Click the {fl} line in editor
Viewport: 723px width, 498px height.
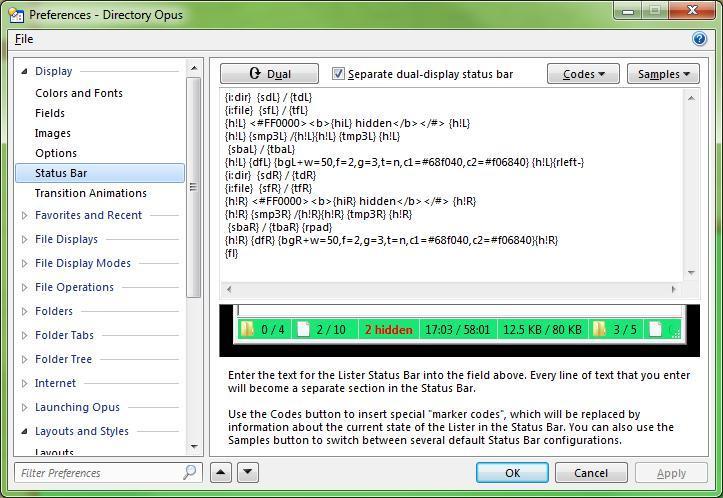231,253
